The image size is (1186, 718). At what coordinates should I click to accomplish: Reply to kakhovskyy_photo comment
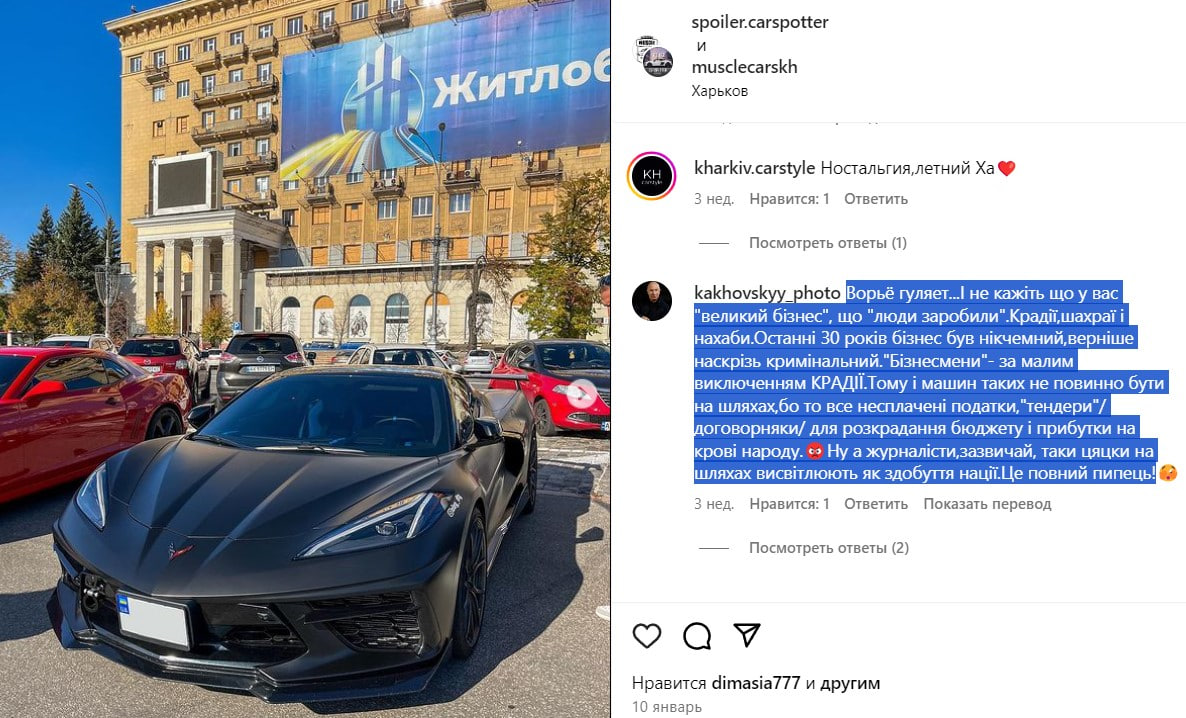(876, 504)
